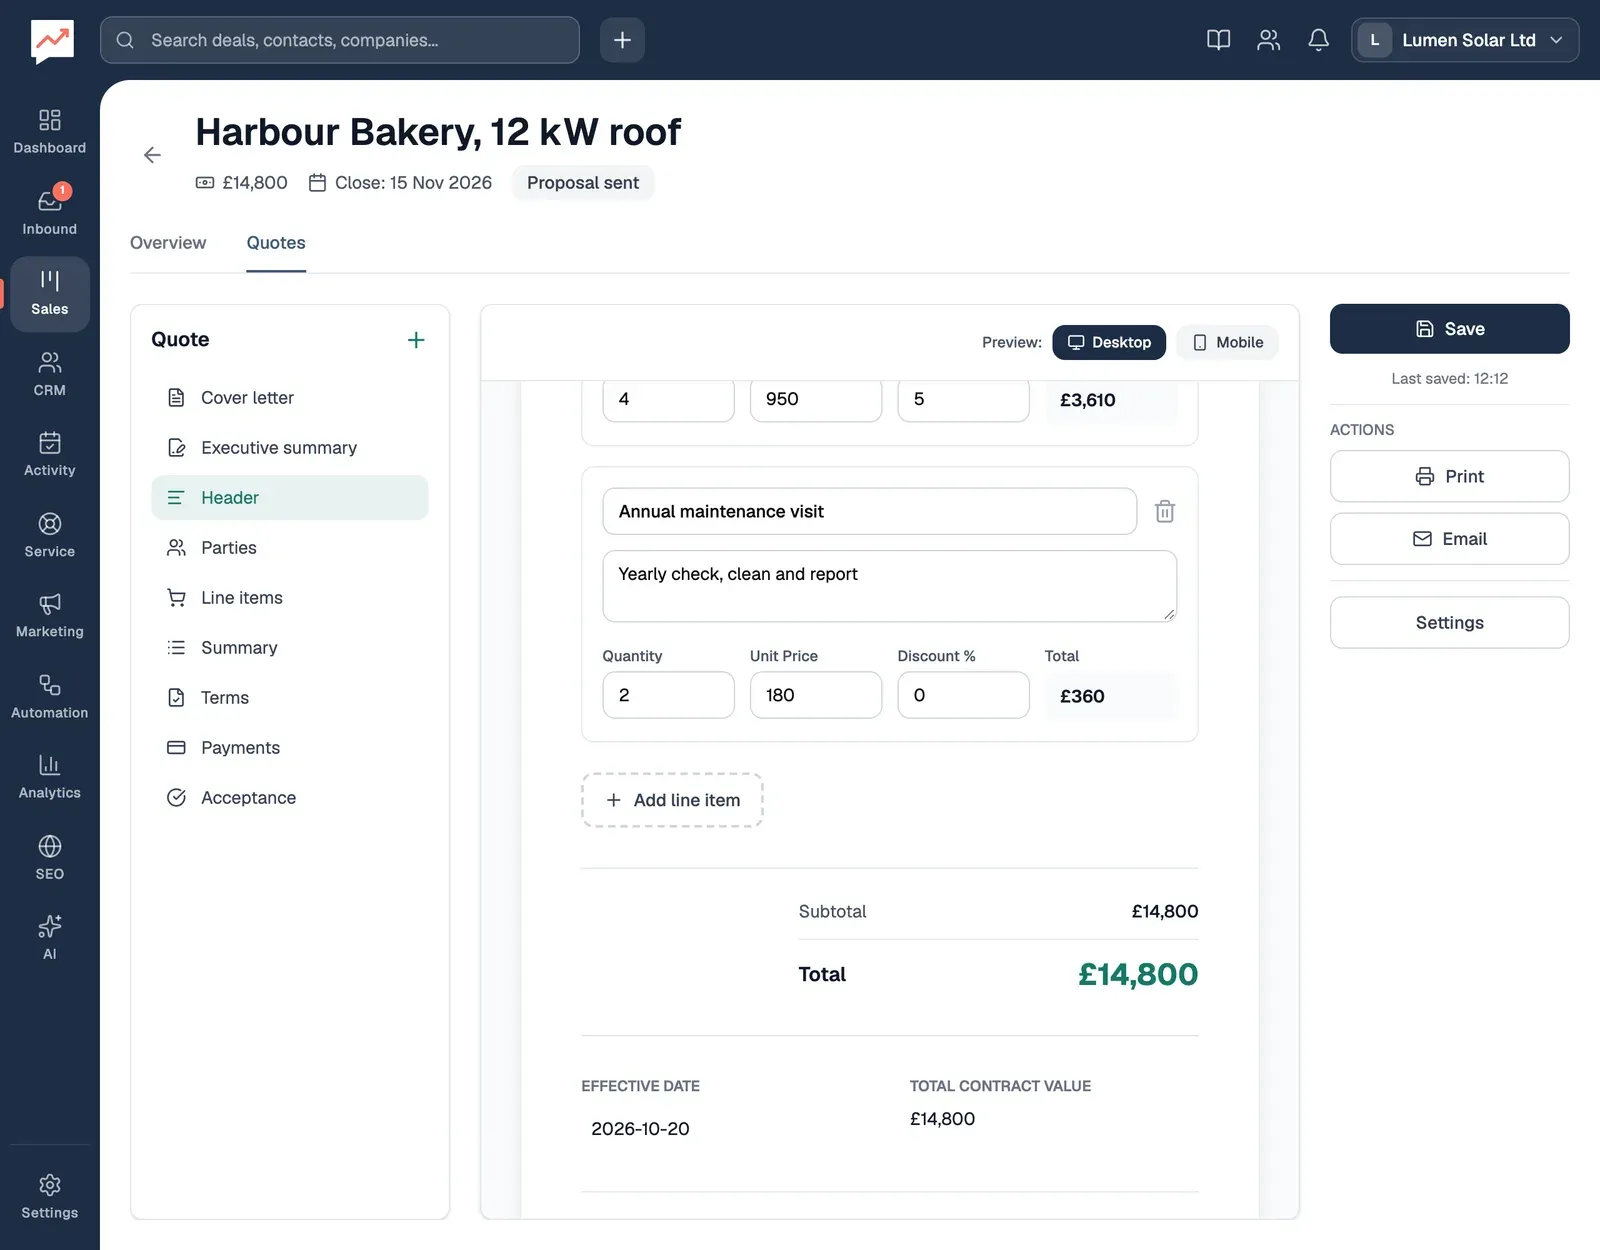
Task: Delete Annual maintenance visit line item
Action: pyautogui.click(x=1164, y=511)
